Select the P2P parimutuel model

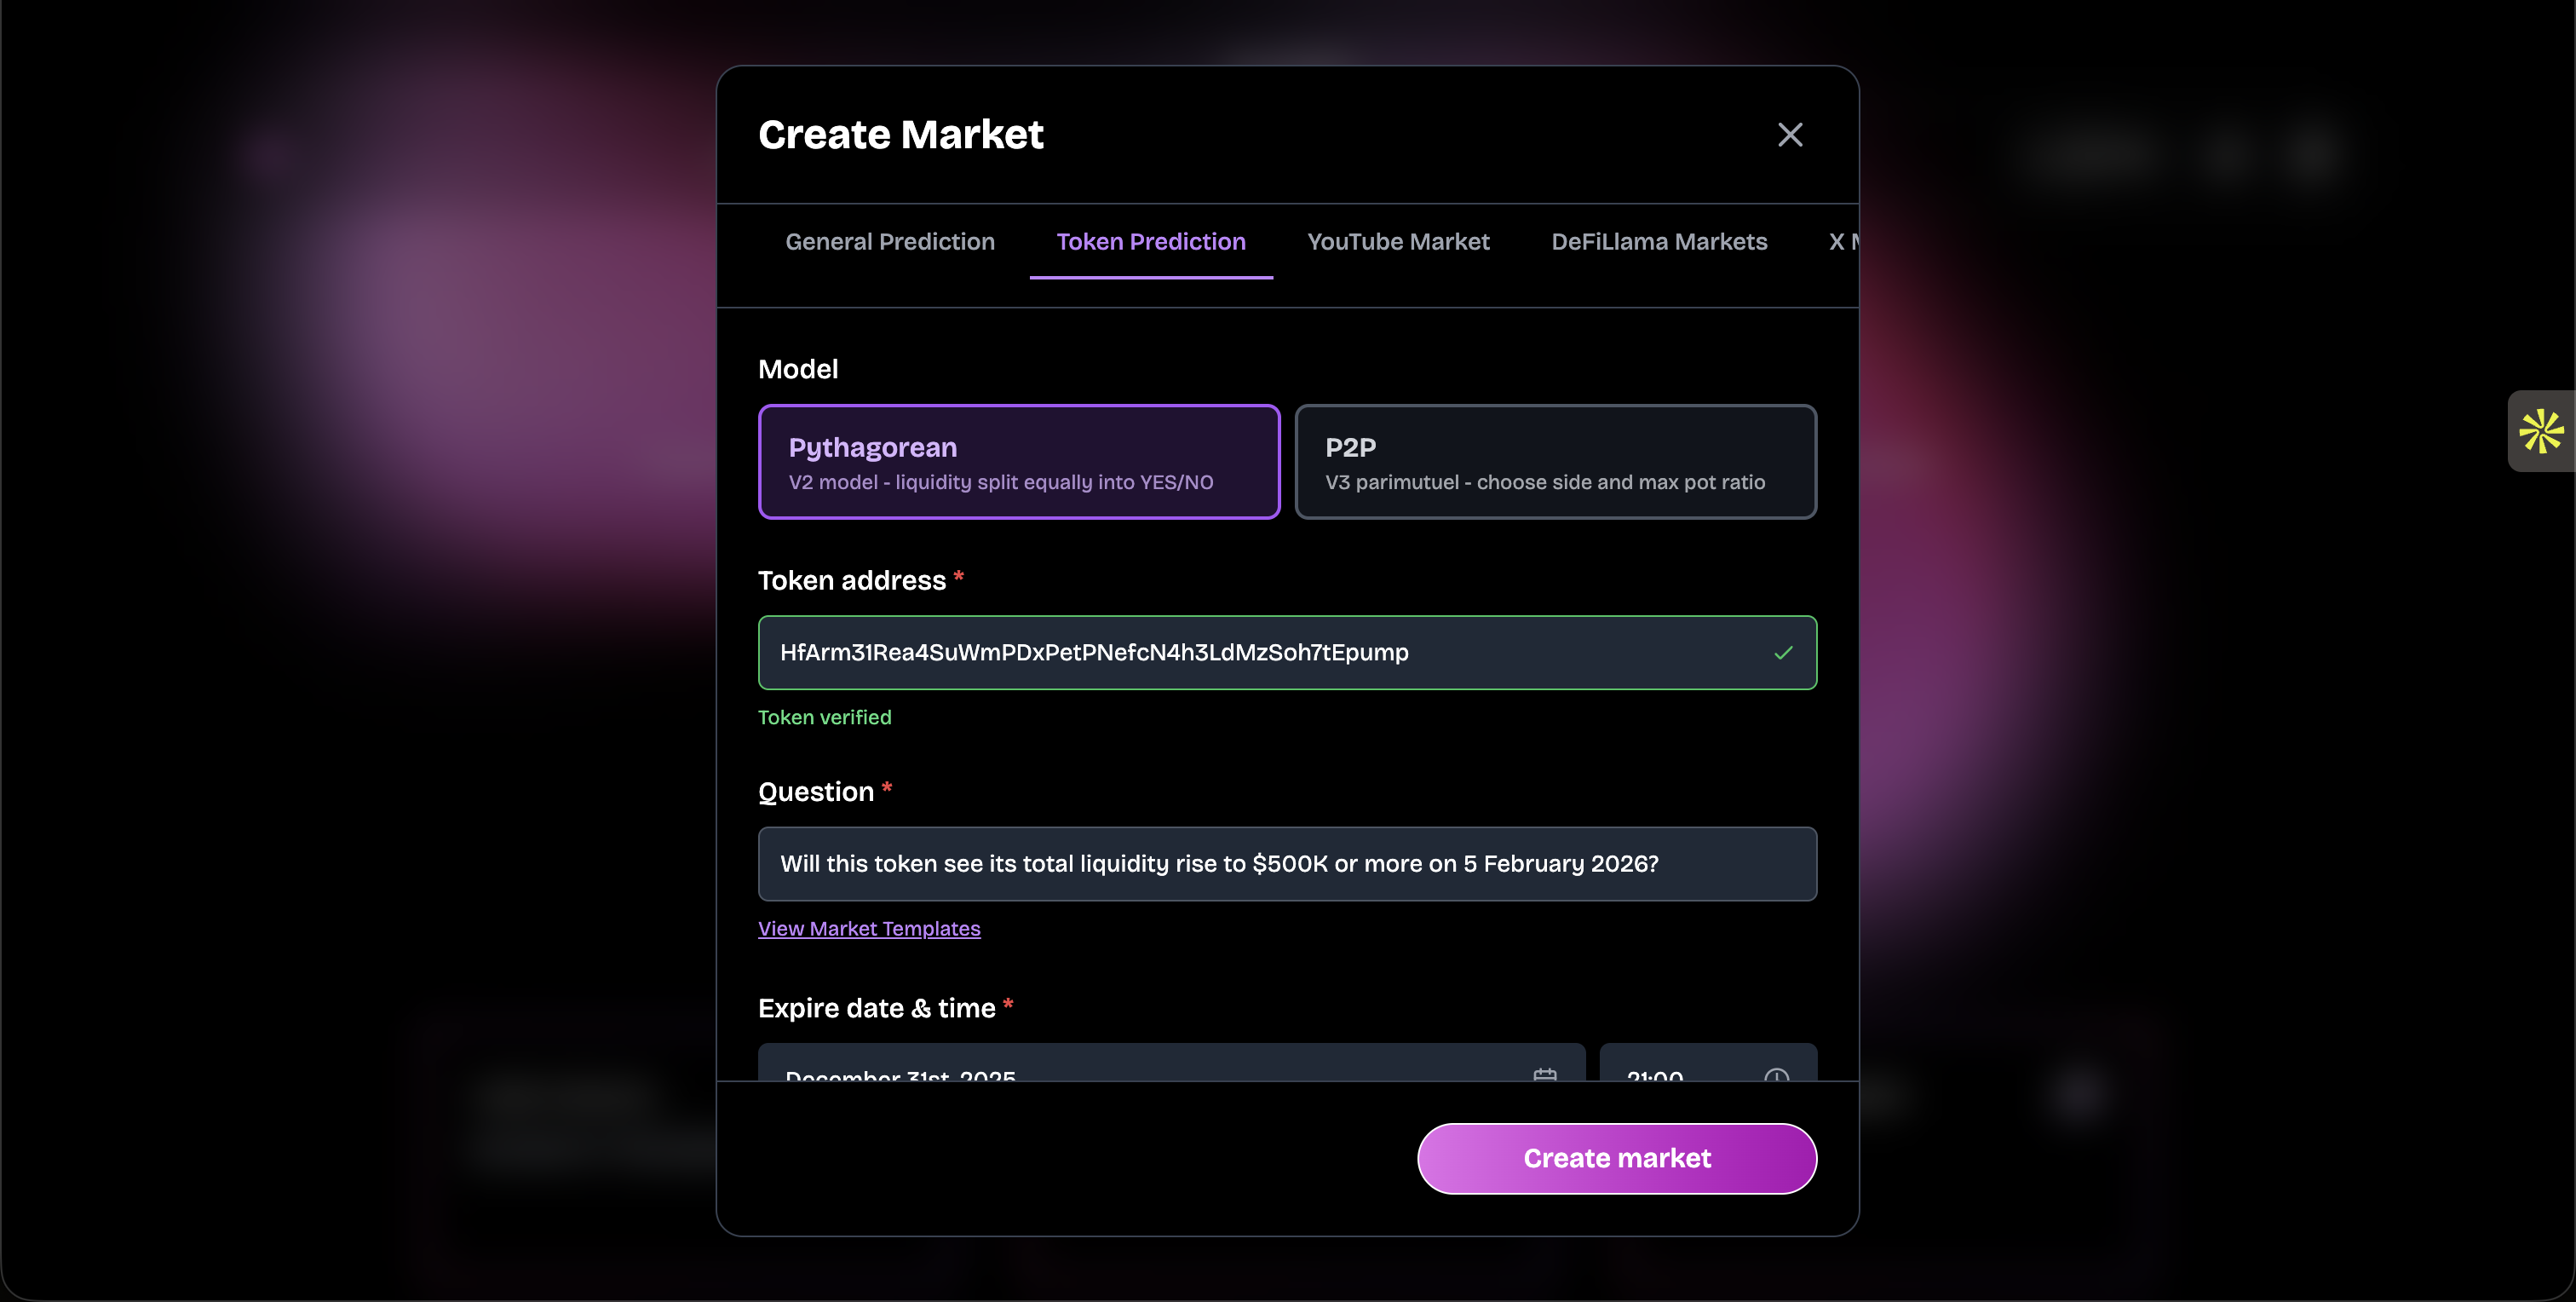[1556, 462]
